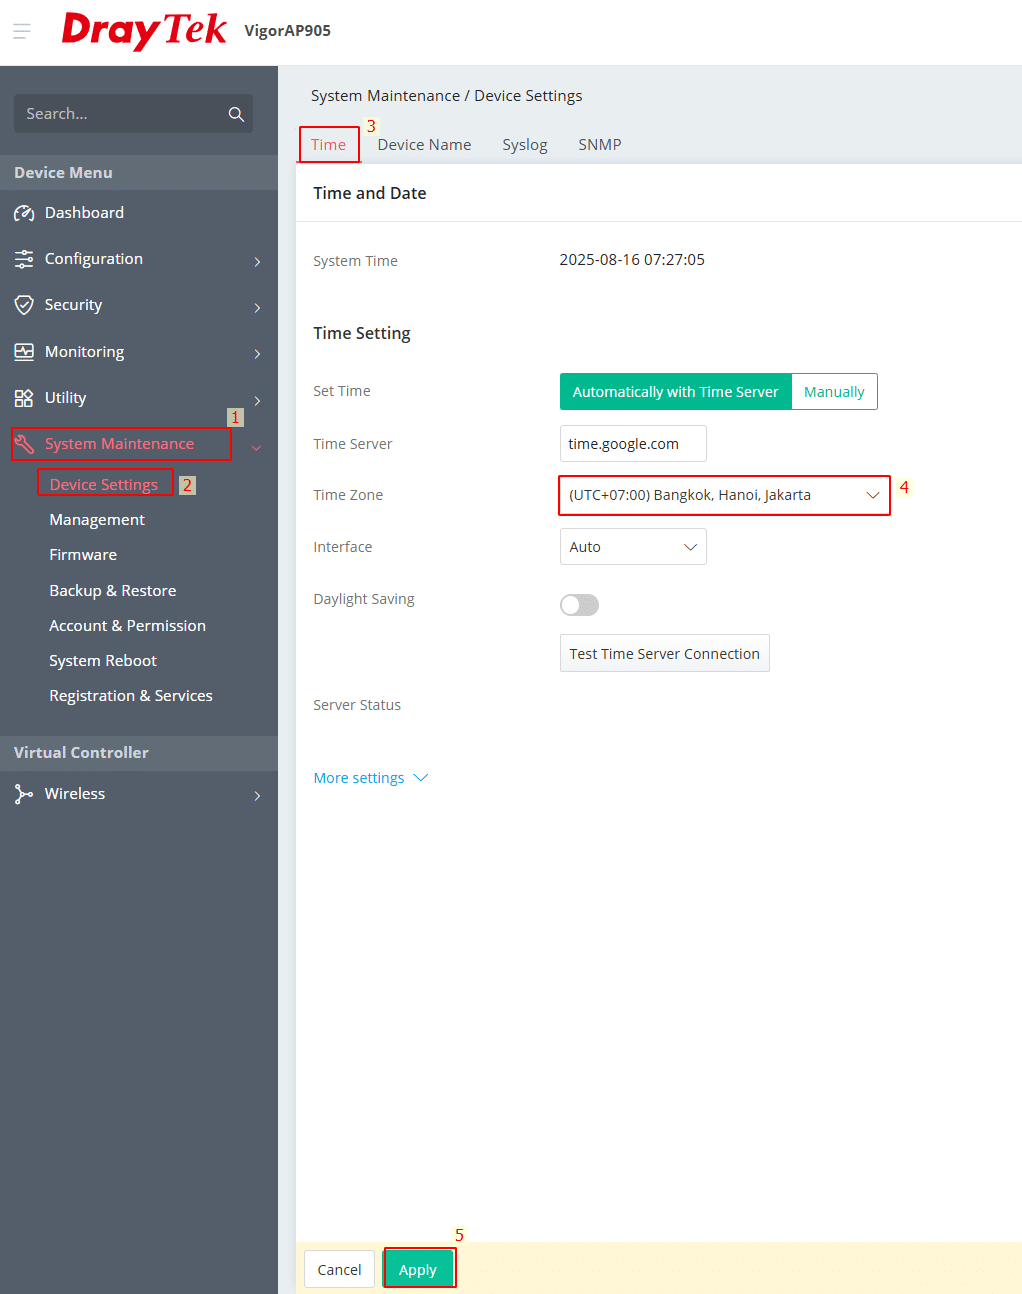The width and height of the screenshot is (1022, 1294).
Task: Select Manually set time option
Action: (x=834, y=392)
